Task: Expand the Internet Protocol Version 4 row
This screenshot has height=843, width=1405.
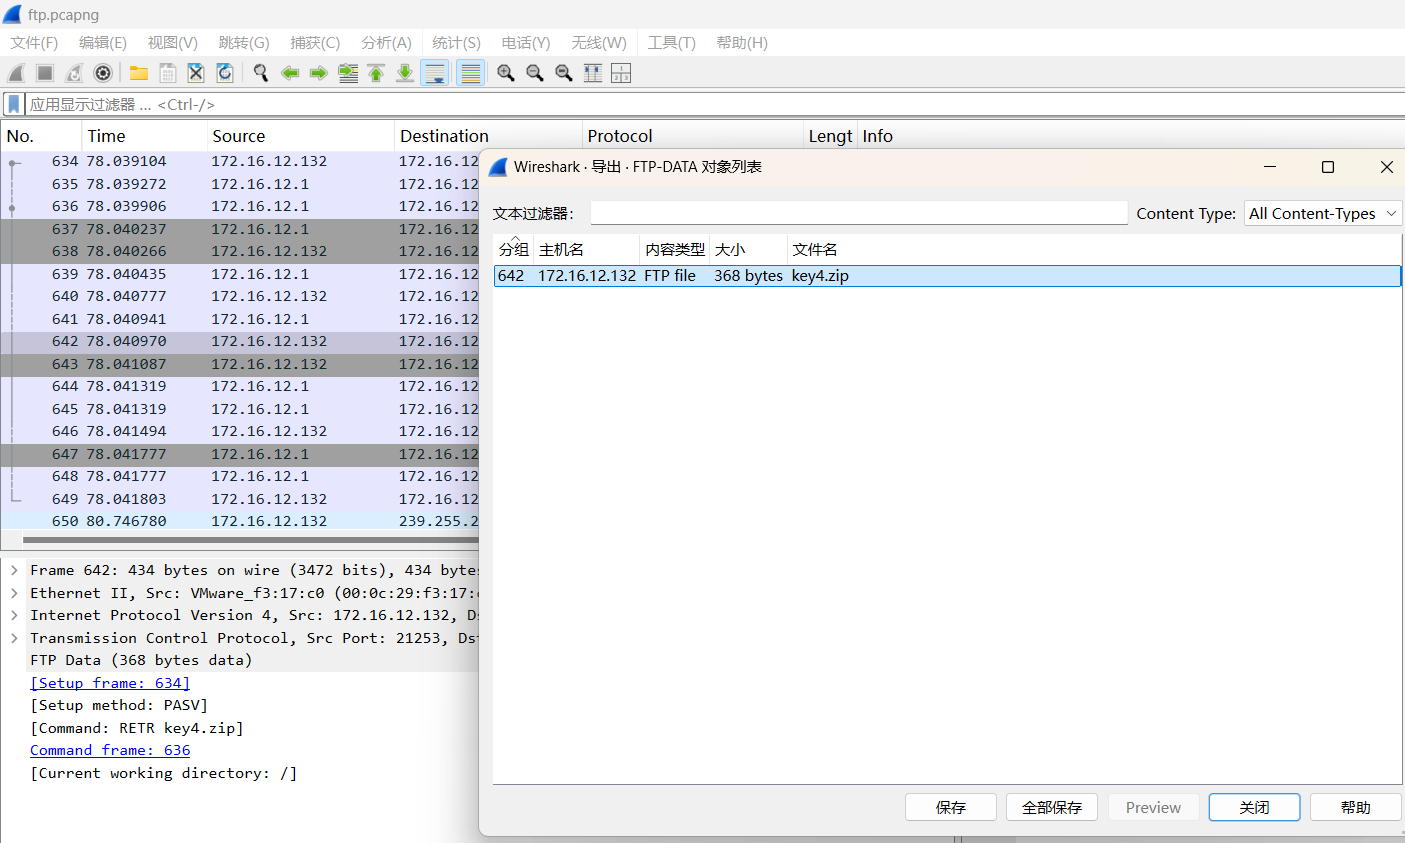Action: tap(14, 615)
